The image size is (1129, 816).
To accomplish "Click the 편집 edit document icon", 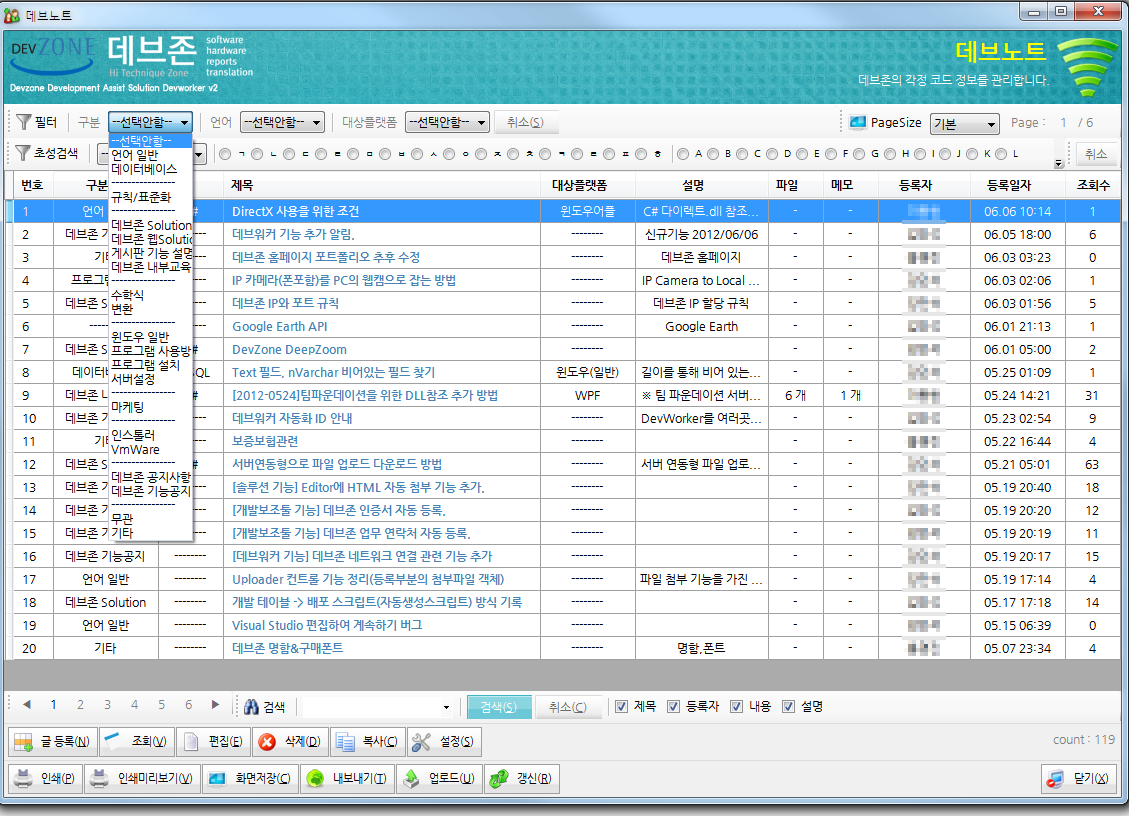I will 191,741.
